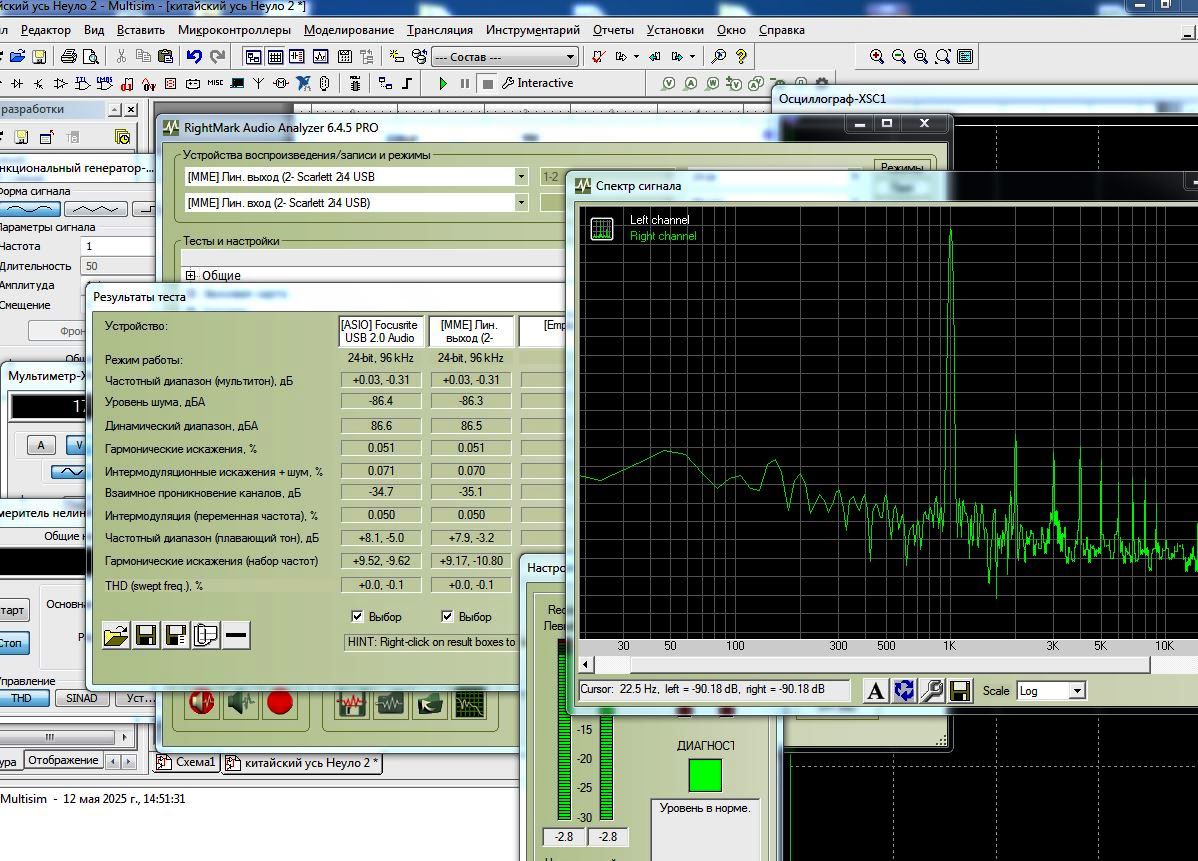
Task: Open spectrum settings with the wrench icon
Action: point(932,691)
